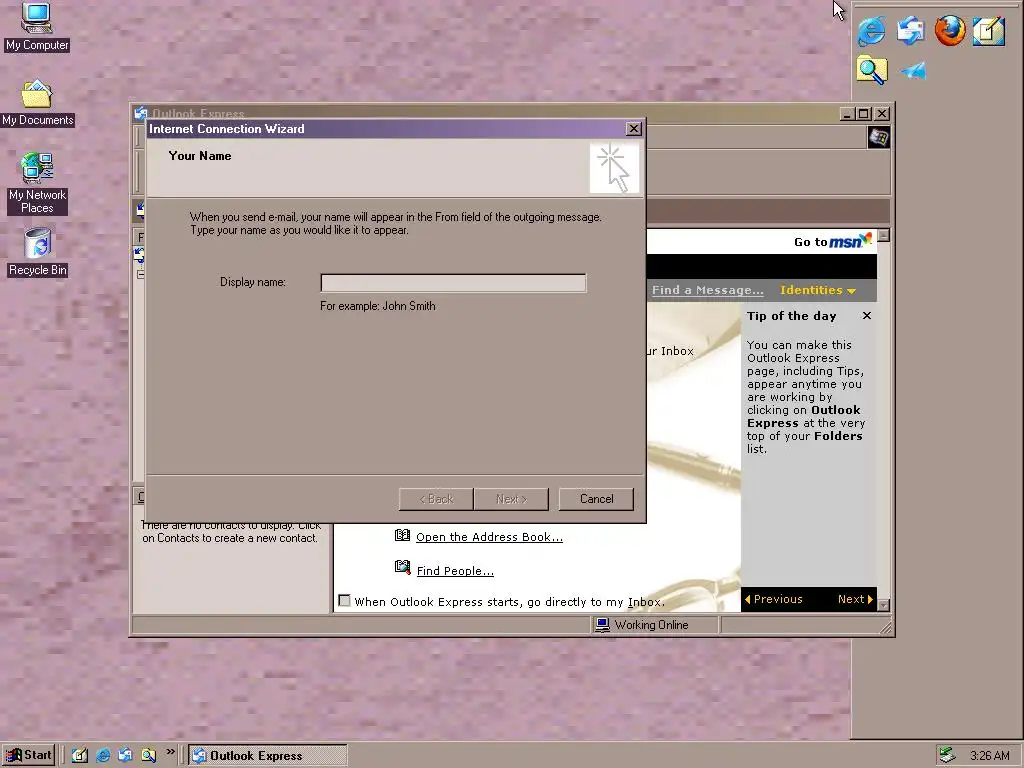
Task: Click scroll up arrow in Outlook Express pane
Action: point(884,235)
